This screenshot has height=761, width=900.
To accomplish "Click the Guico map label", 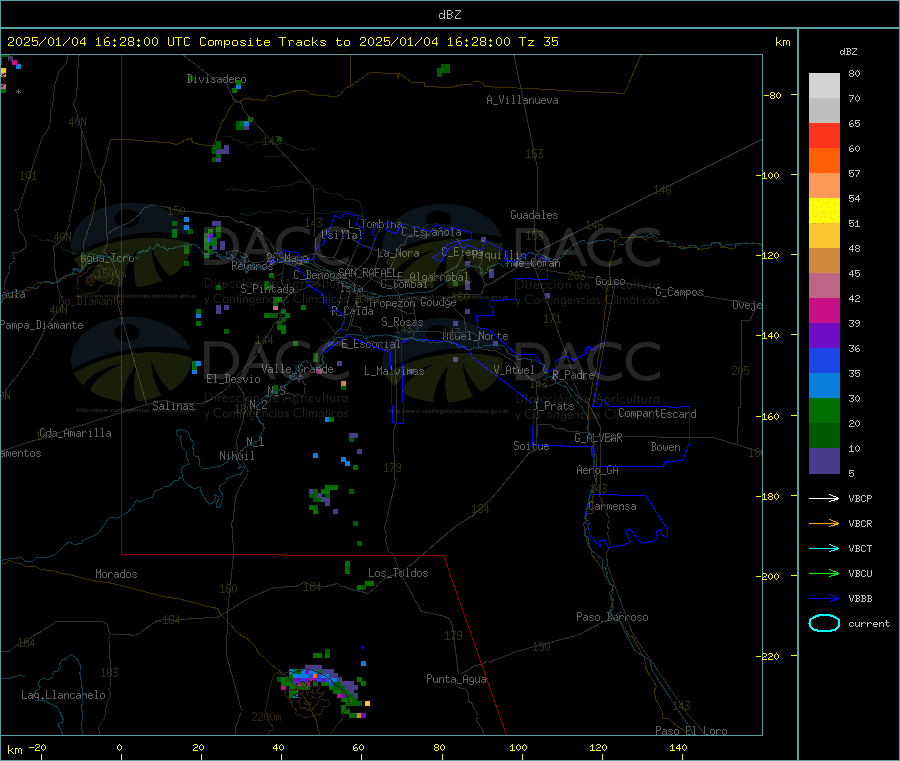I will click(610, 281).
